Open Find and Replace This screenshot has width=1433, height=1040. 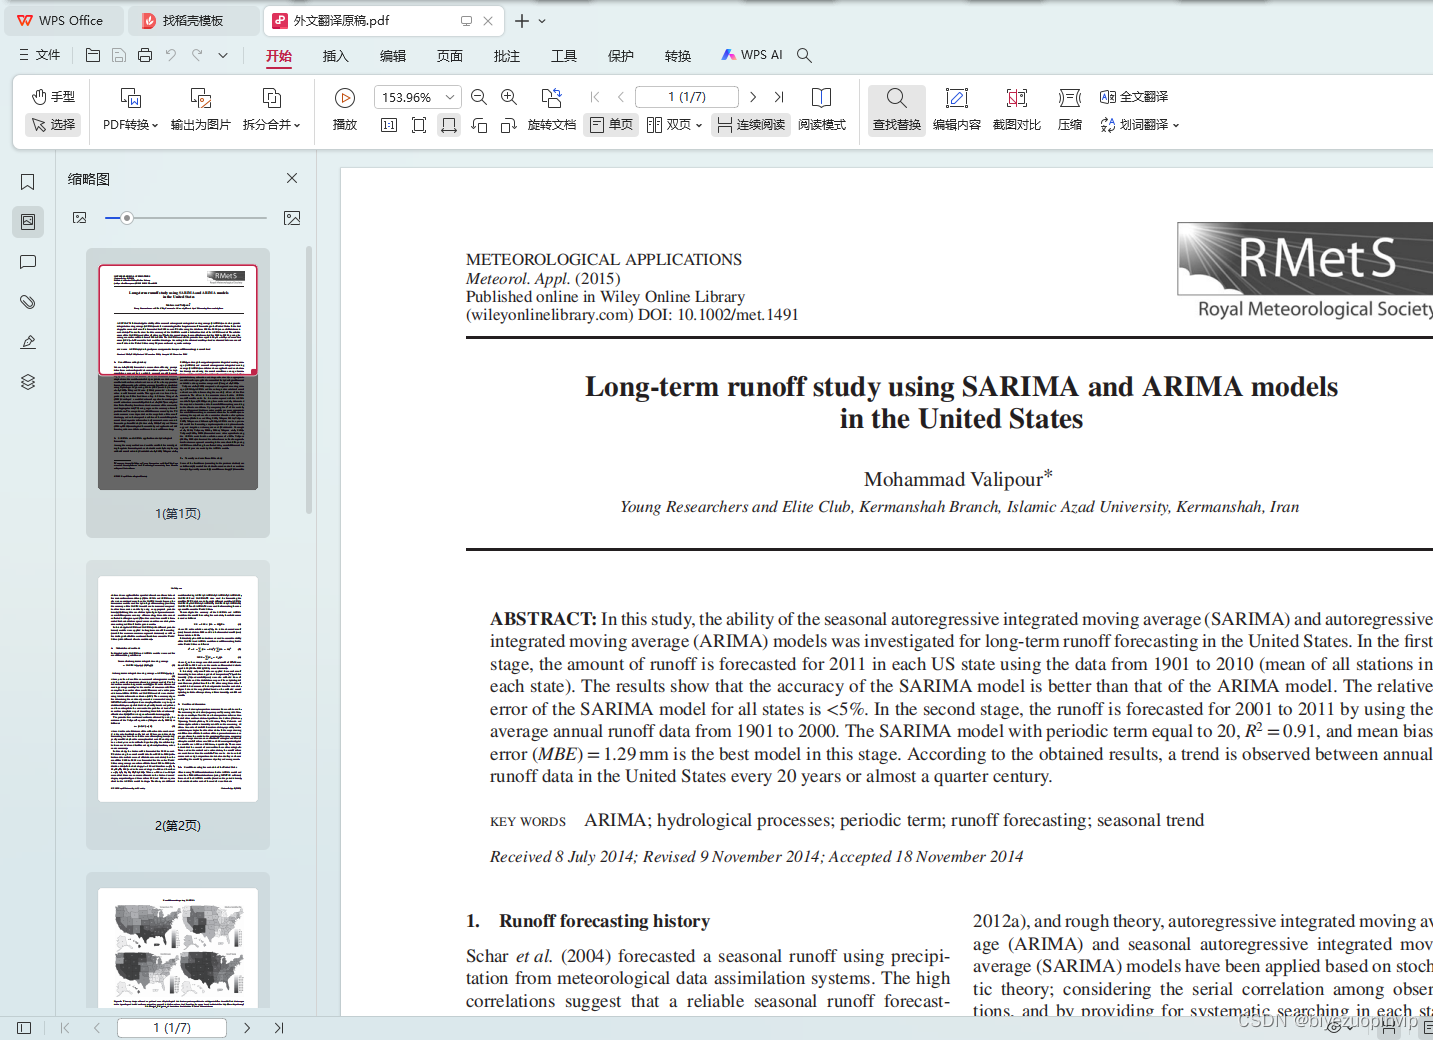point(897,109)
